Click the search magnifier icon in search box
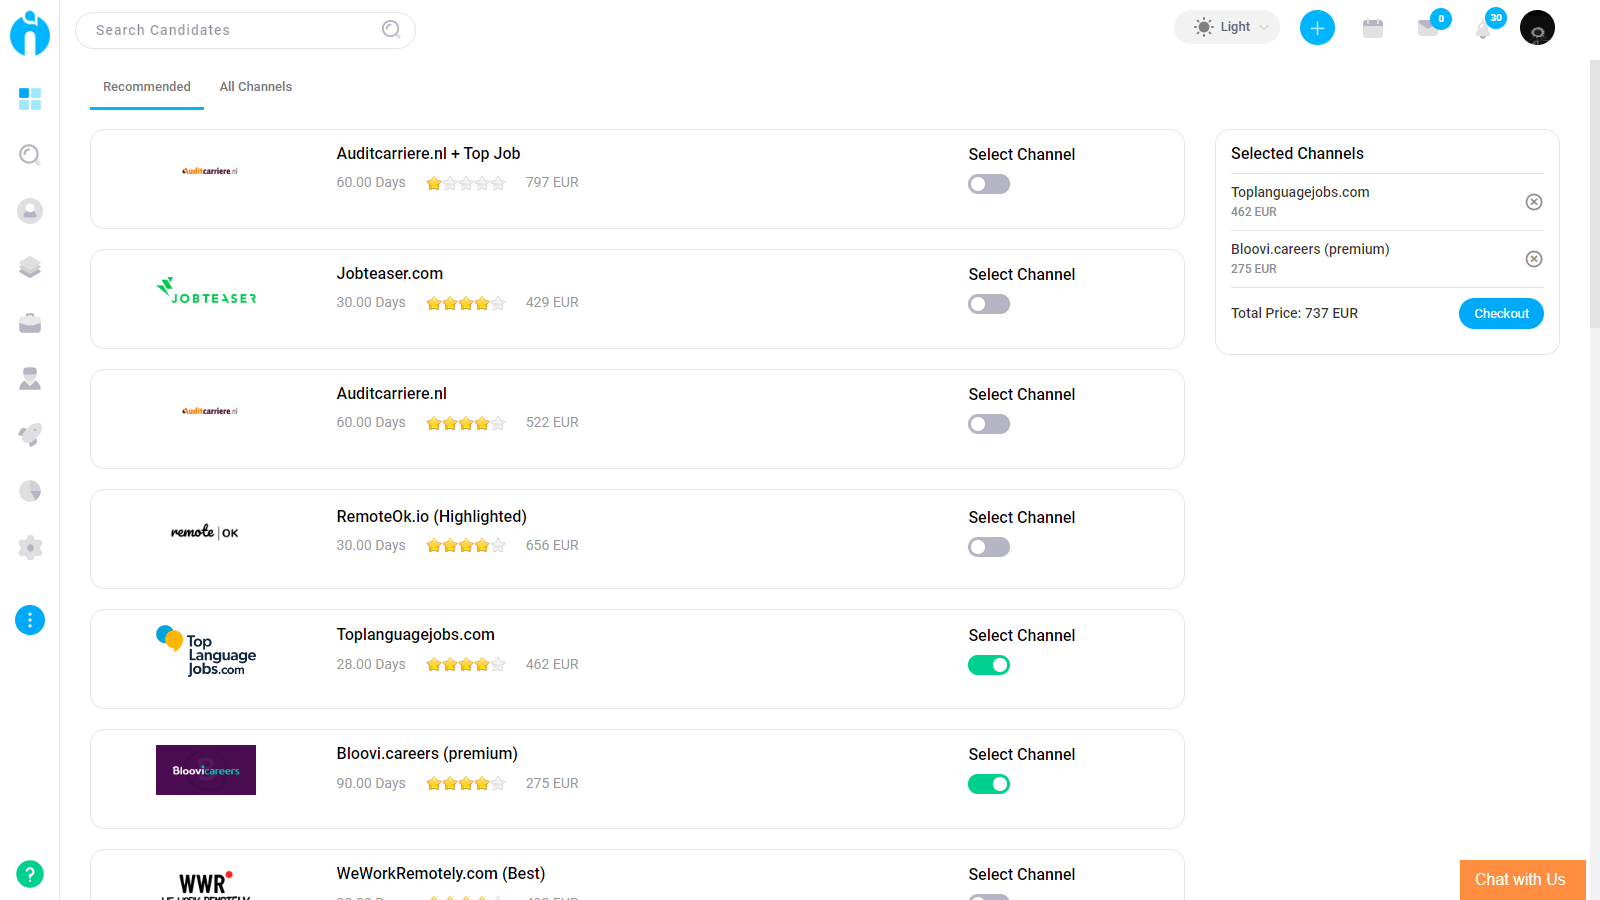This screenshot has width=1600, height=900. (x=391, y=30)
